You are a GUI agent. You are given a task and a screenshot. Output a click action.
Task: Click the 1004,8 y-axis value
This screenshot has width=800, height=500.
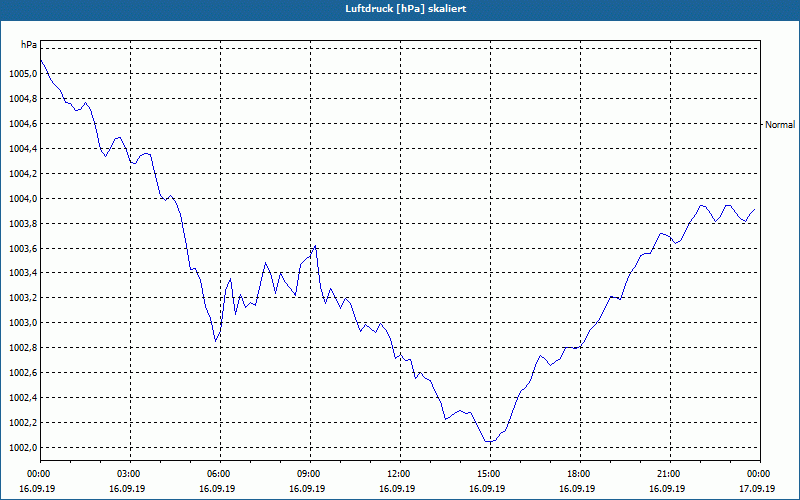[x=23, y=99]
